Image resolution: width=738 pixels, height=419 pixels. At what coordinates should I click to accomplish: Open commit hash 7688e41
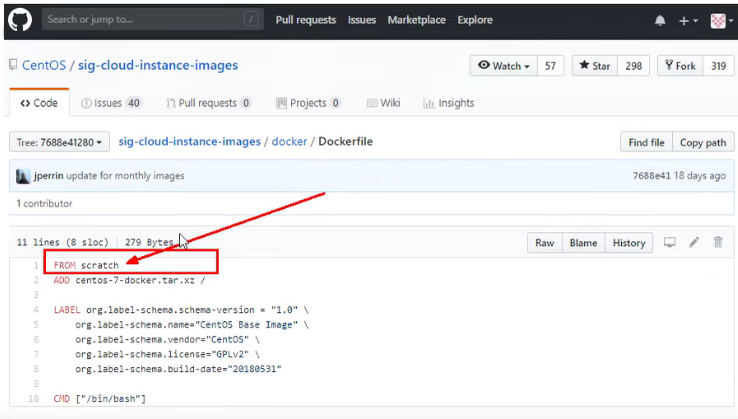[651, 176]
